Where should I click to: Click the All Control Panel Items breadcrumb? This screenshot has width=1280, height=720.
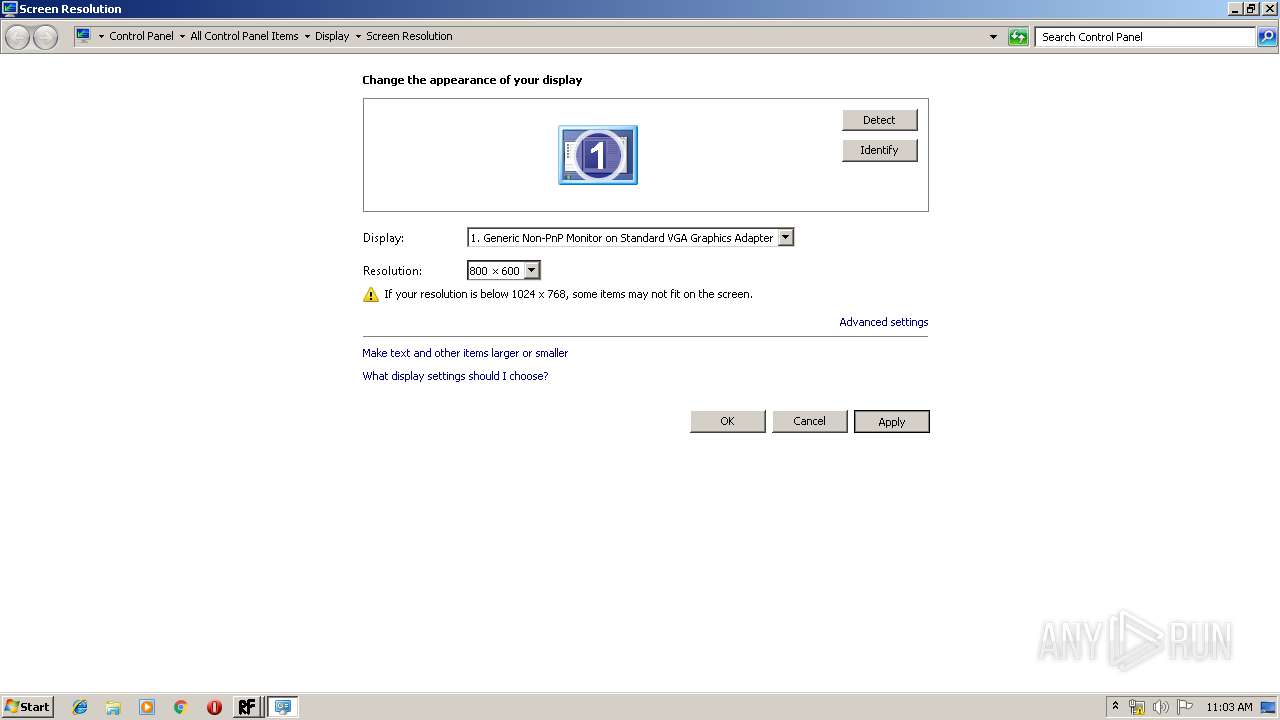244,36
